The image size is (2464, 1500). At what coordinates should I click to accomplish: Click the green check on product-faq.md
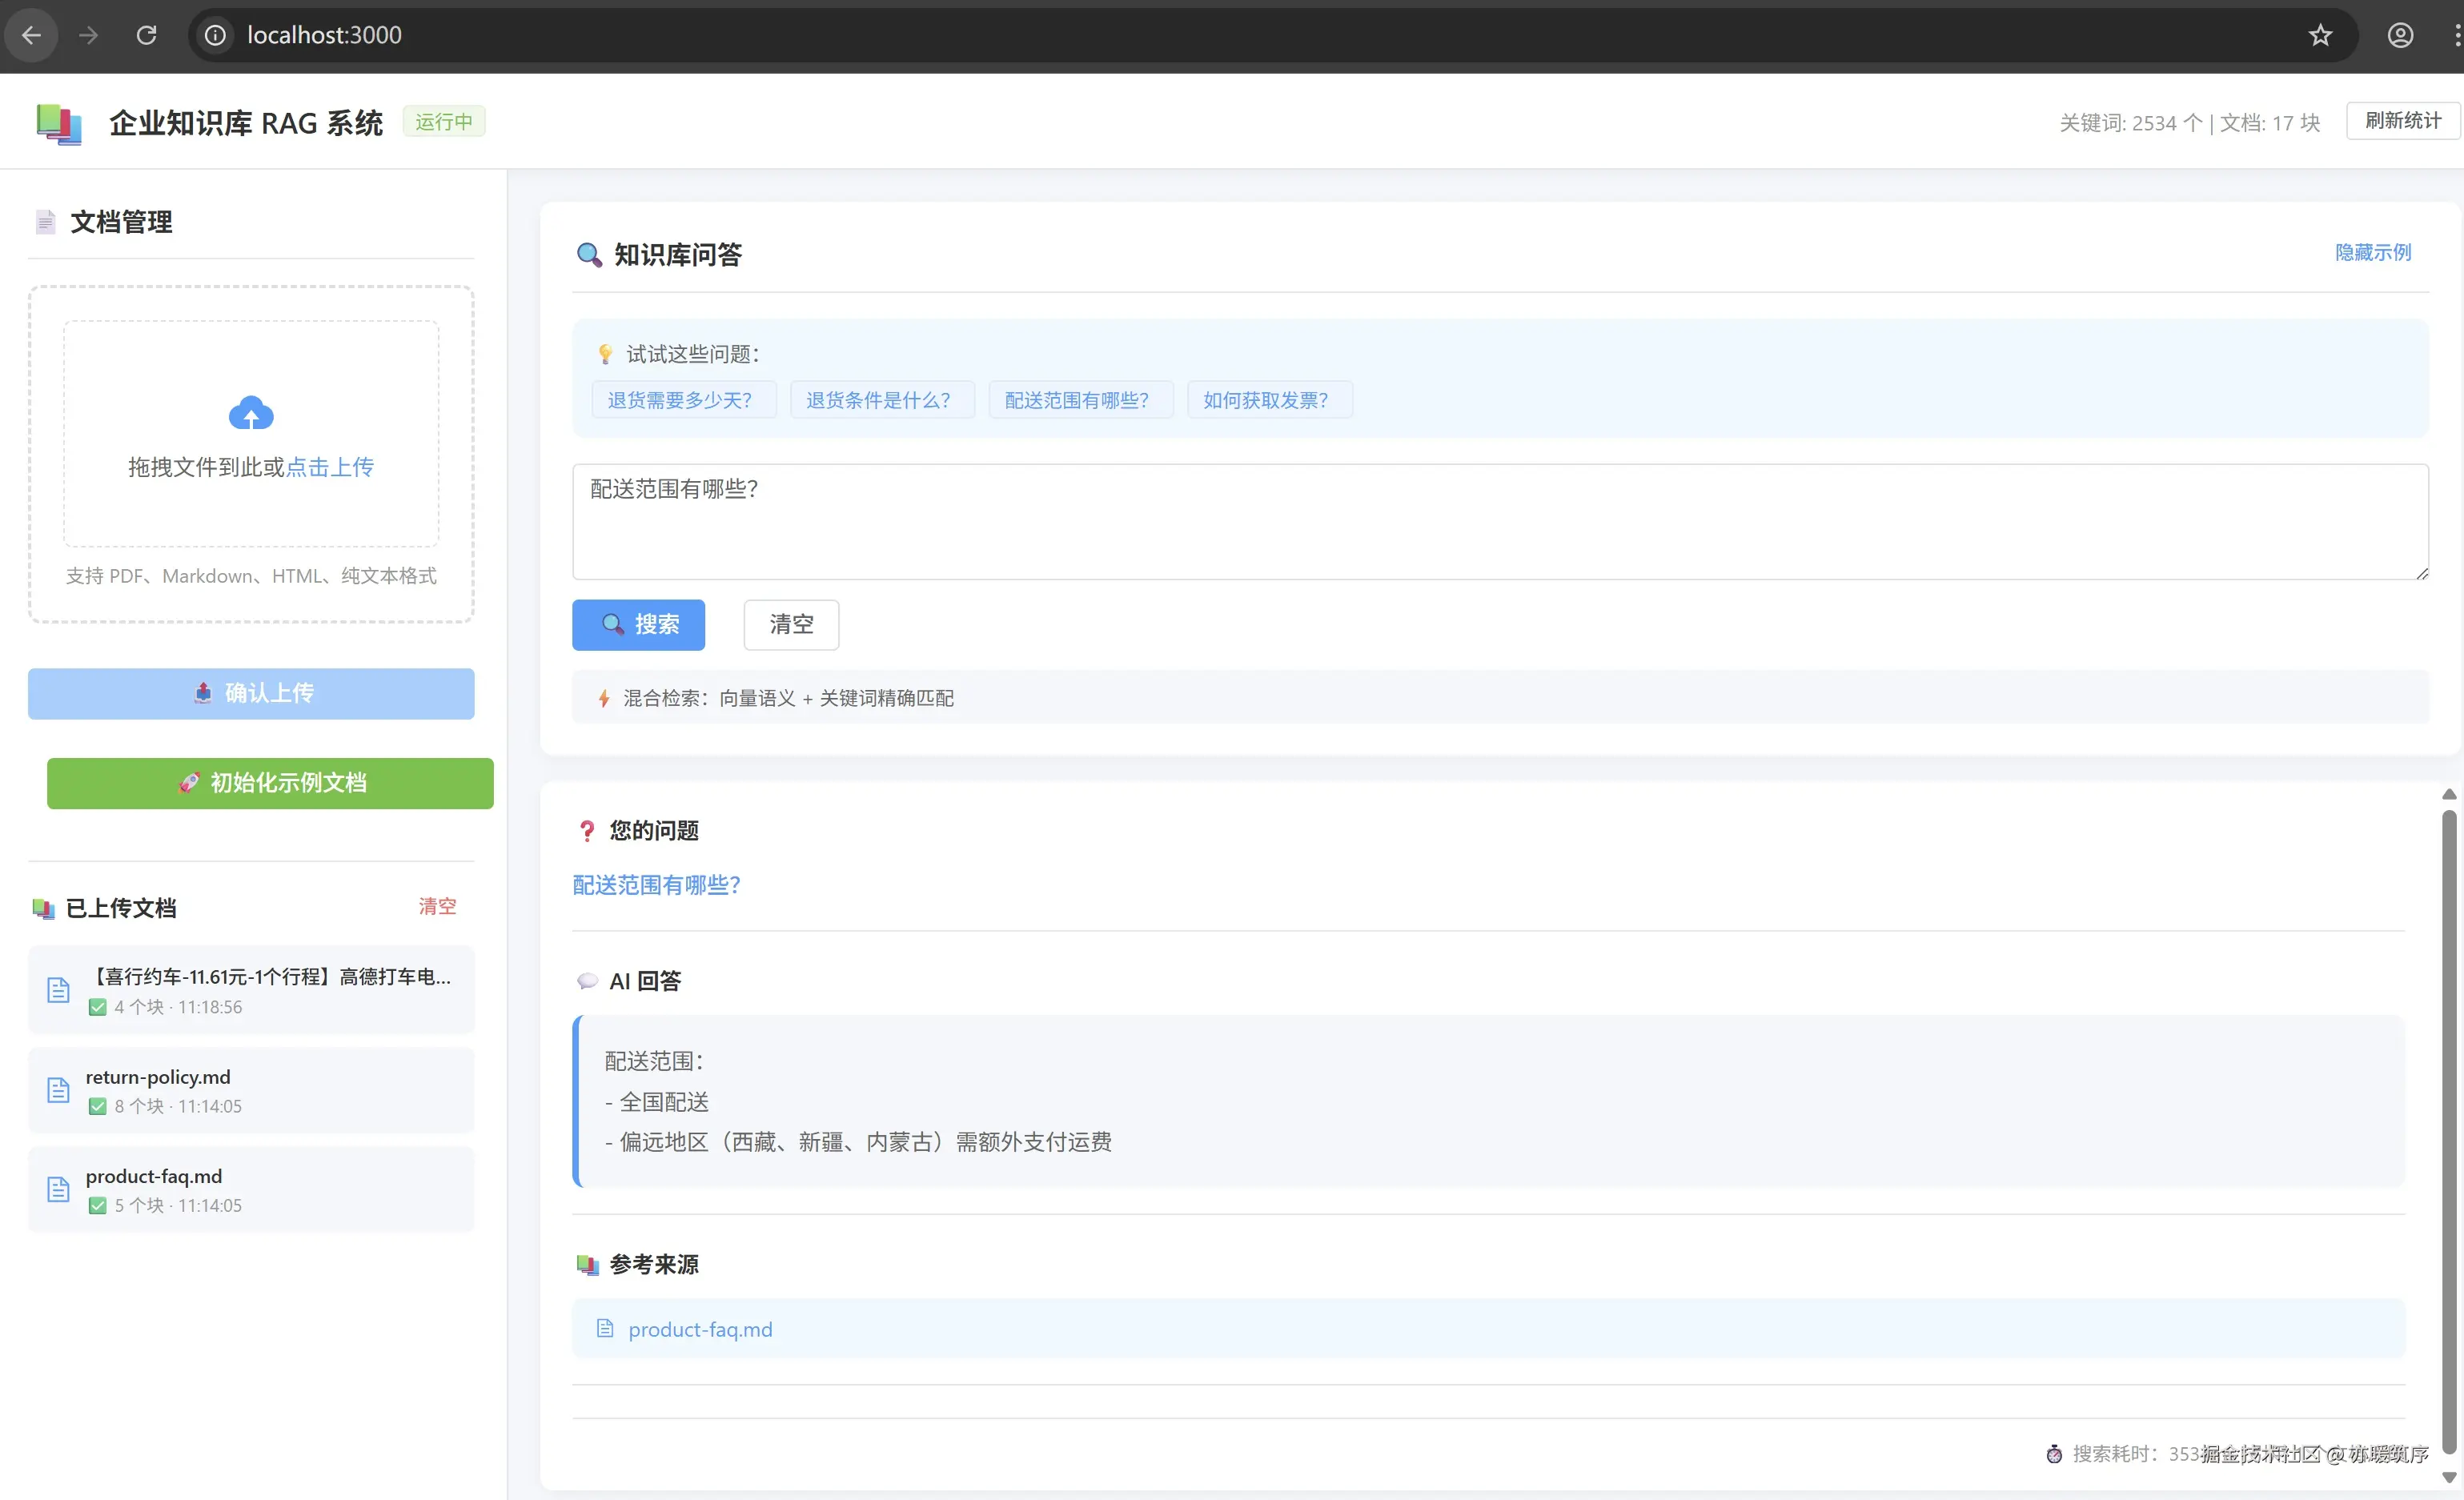[97, 1206]
